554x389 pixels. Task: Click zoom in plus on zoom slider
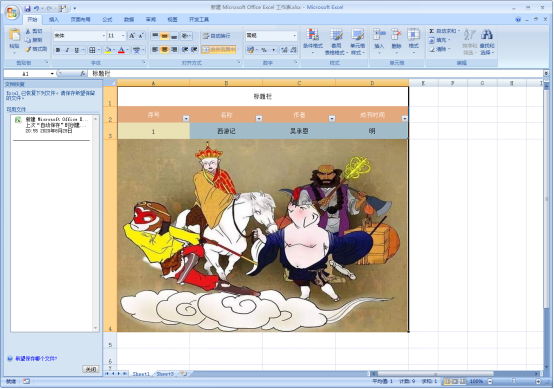point(538,382)
